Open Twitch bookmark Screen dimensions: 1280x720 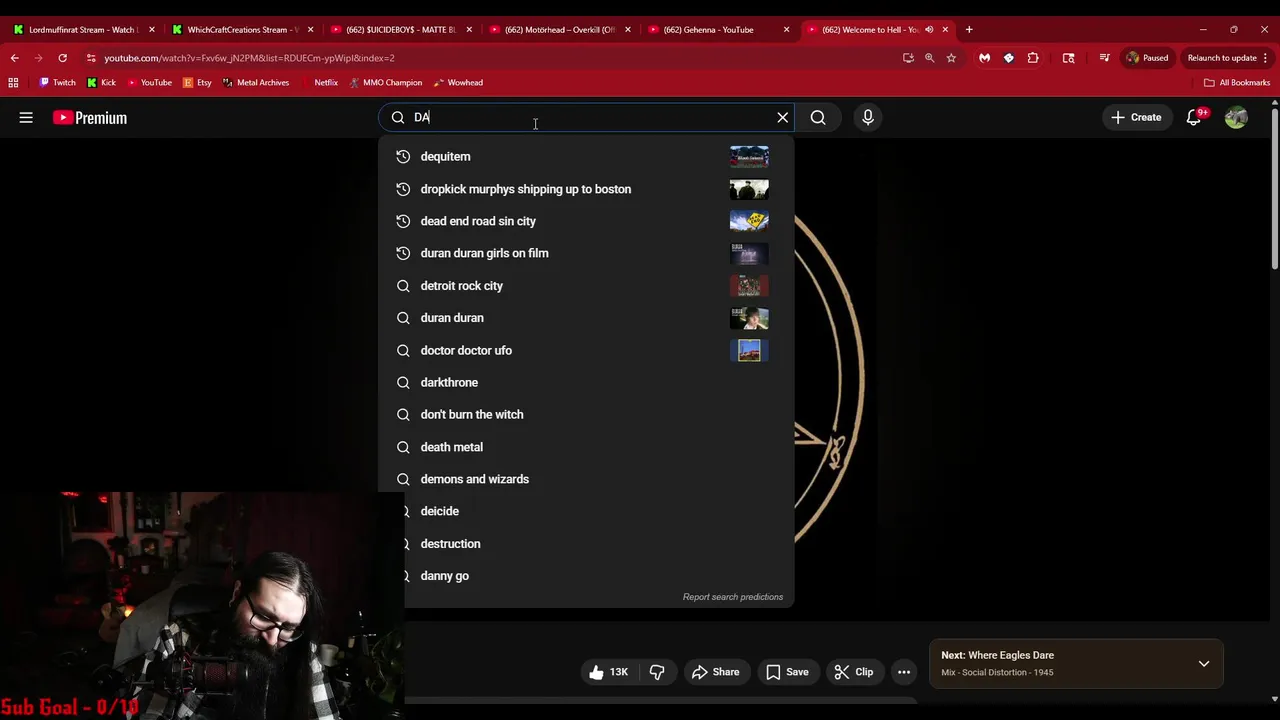click(57, 83)
